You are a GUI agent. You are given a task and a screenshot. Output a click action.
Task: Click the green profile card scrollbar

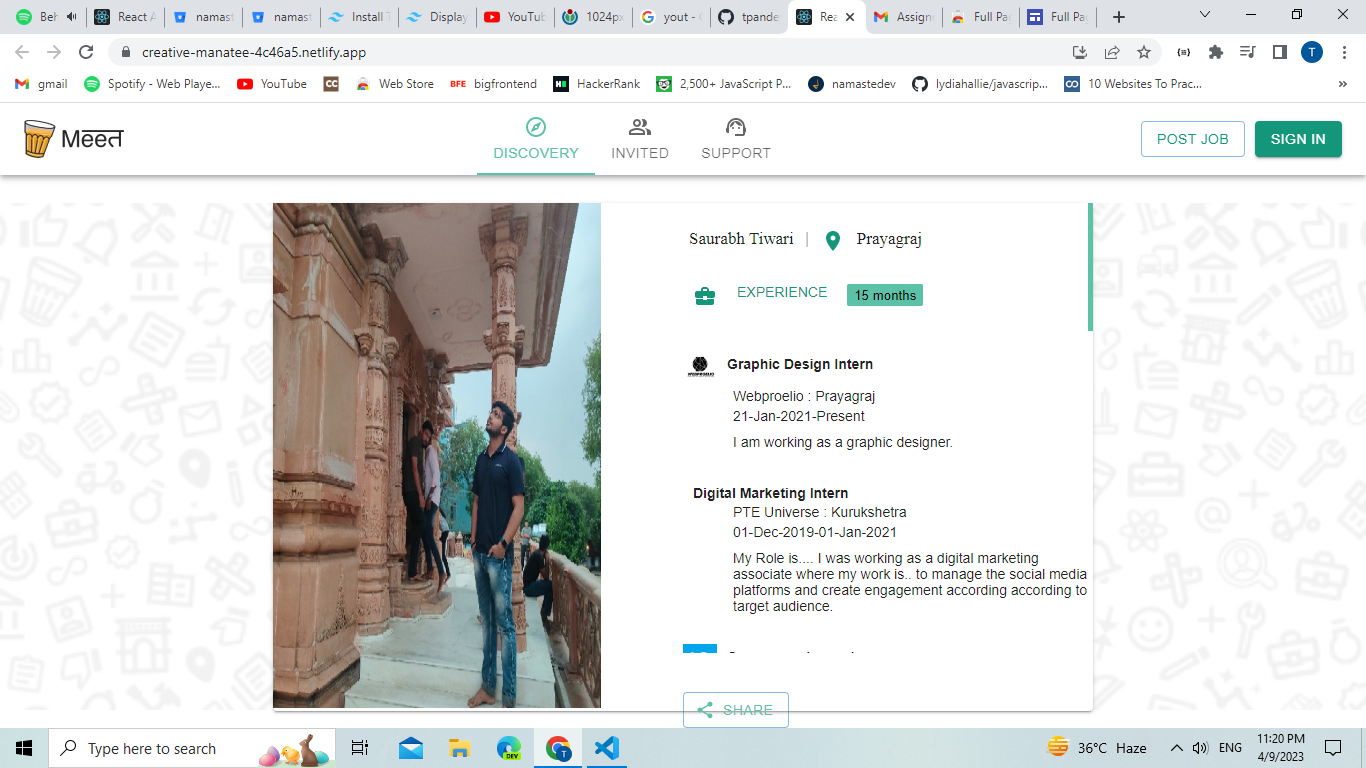click(1090, 267)
